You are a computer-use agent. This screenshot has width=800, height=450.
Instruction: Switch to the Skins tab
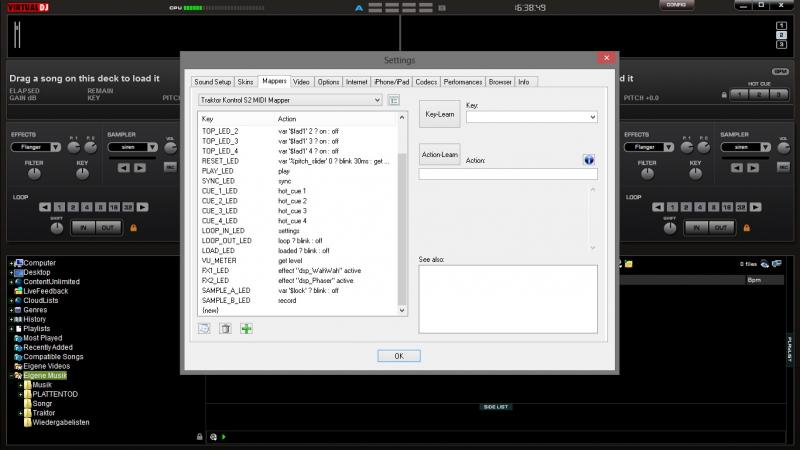(x=245, y=82)
